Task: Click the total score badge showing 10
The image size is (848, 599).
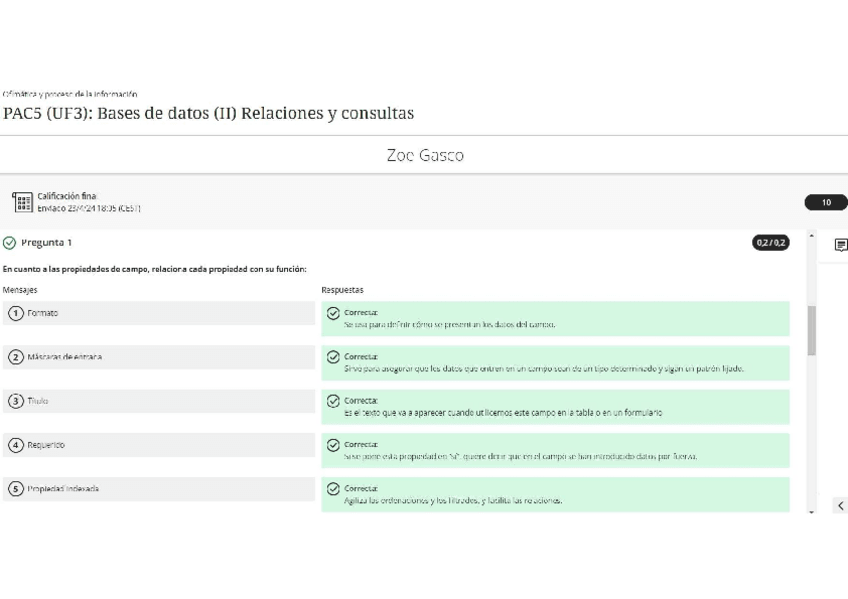Action: [x=825, y=203]
